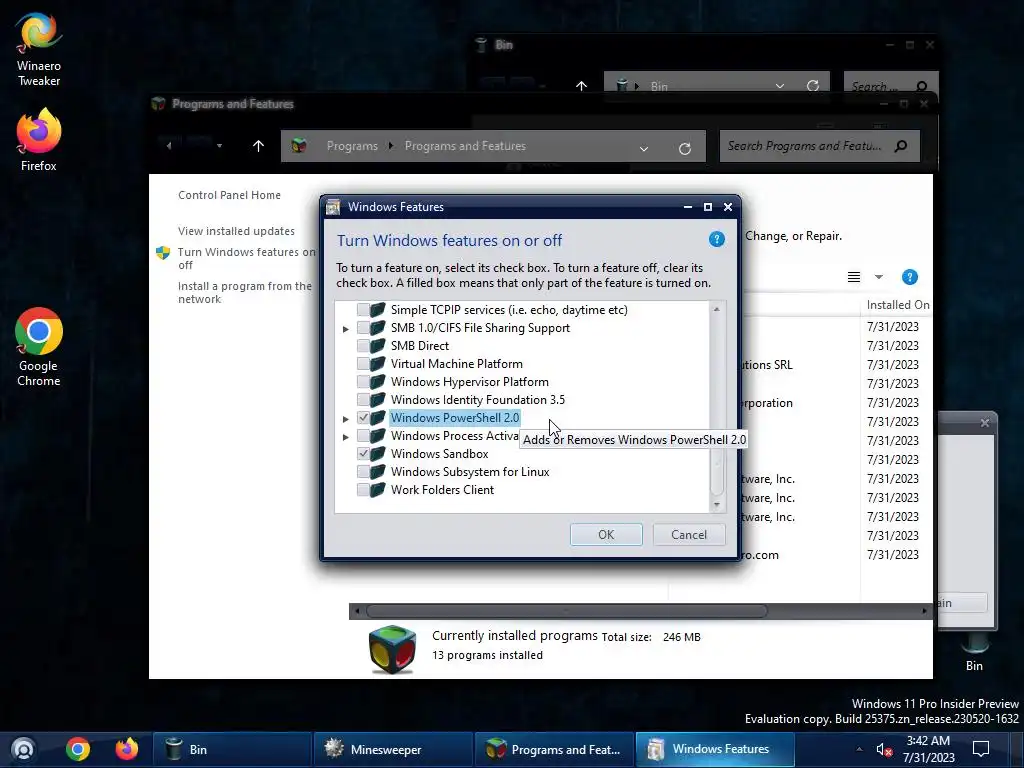The image size is (1024, 768).
Task: Click breadcrumb arrow after Programs
Action: [391, 146]
